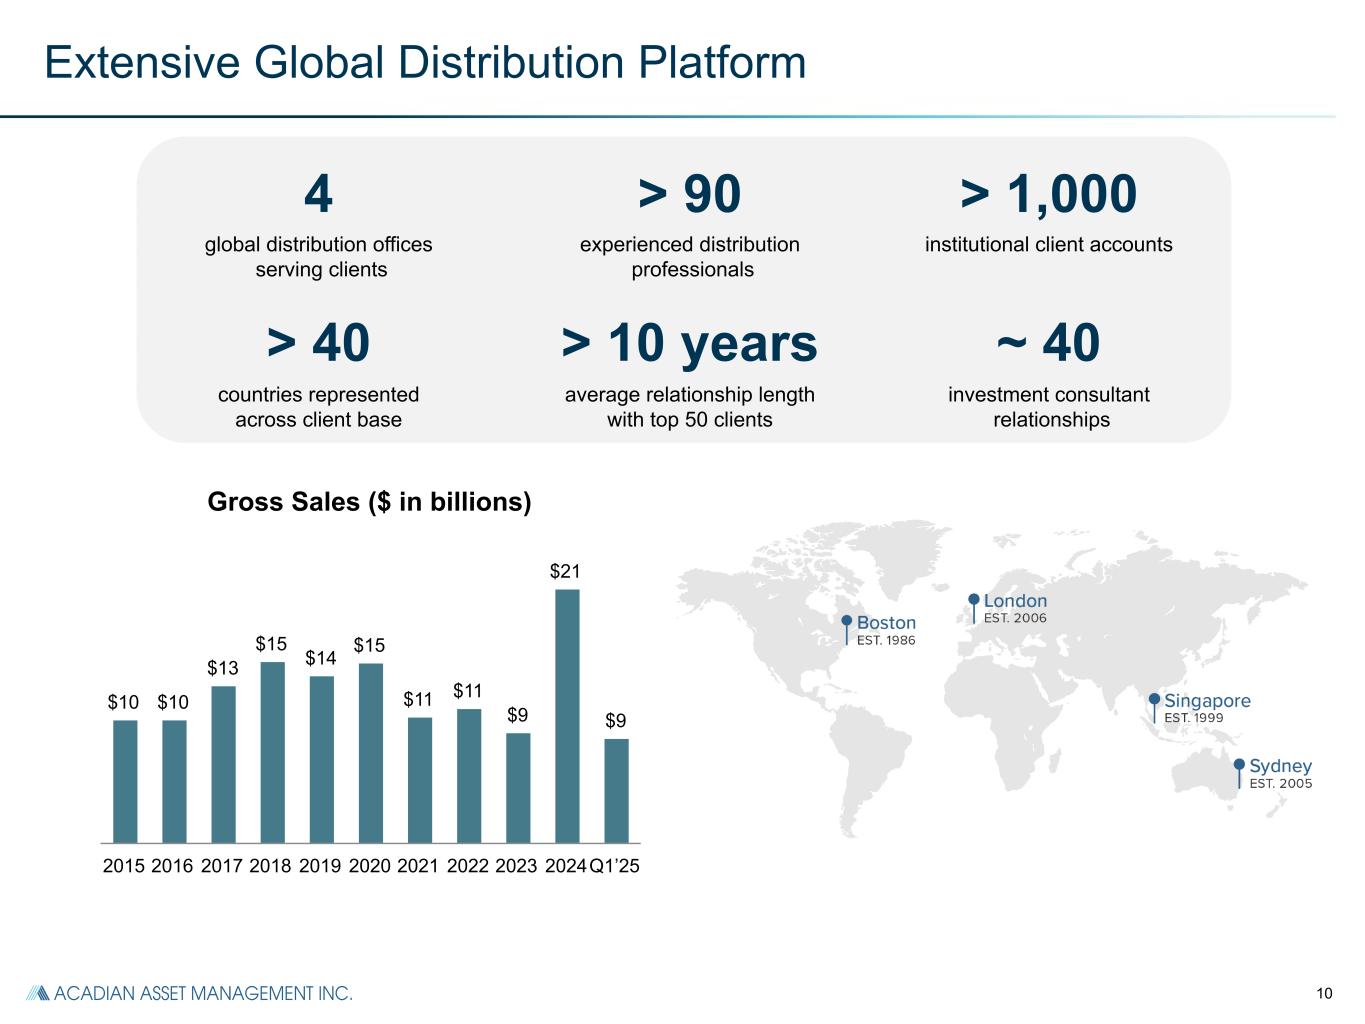Select the '> 10 years' statistic
The image size is (1365, 1024).
point(689,343)
